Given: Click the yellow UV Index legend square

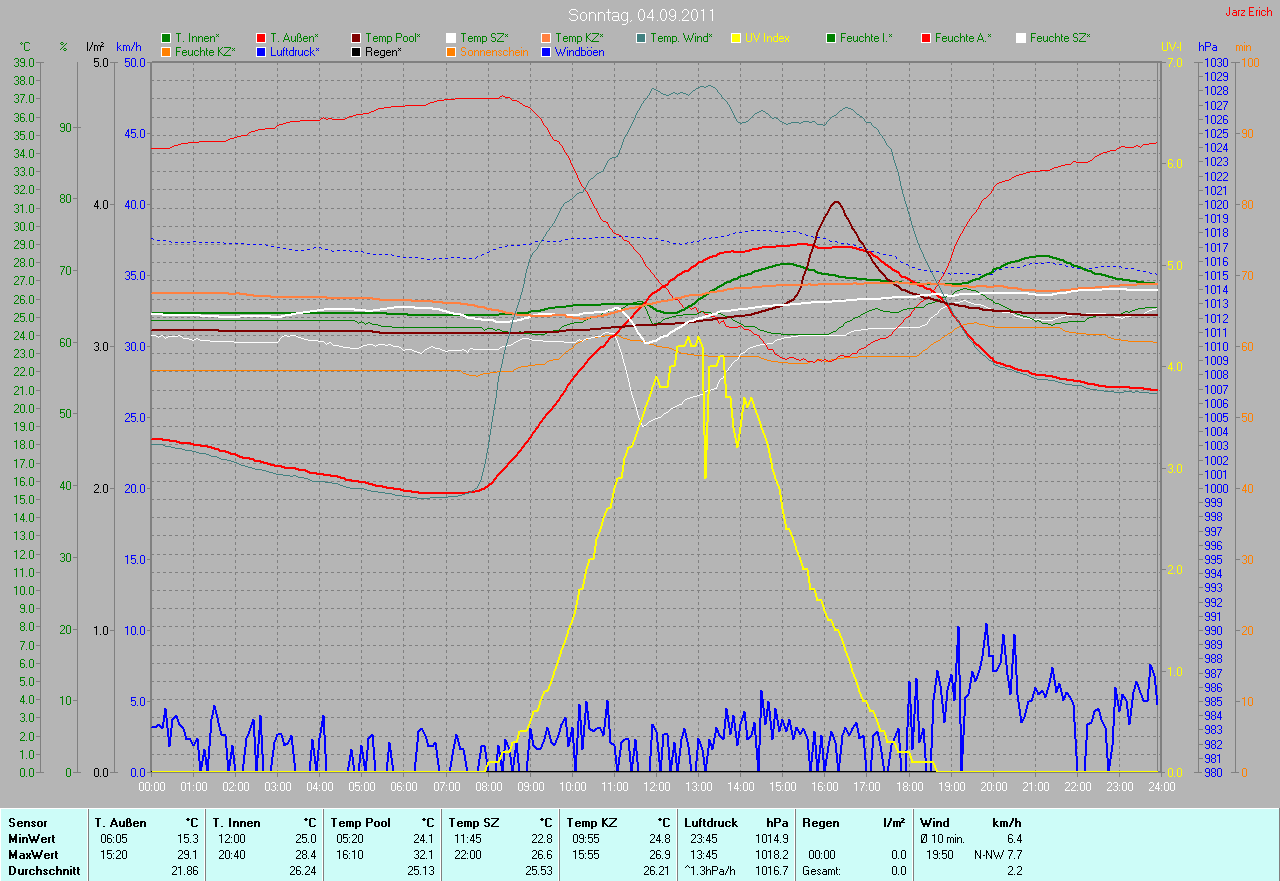Looking at the screenshot, I should coord(736,38).
